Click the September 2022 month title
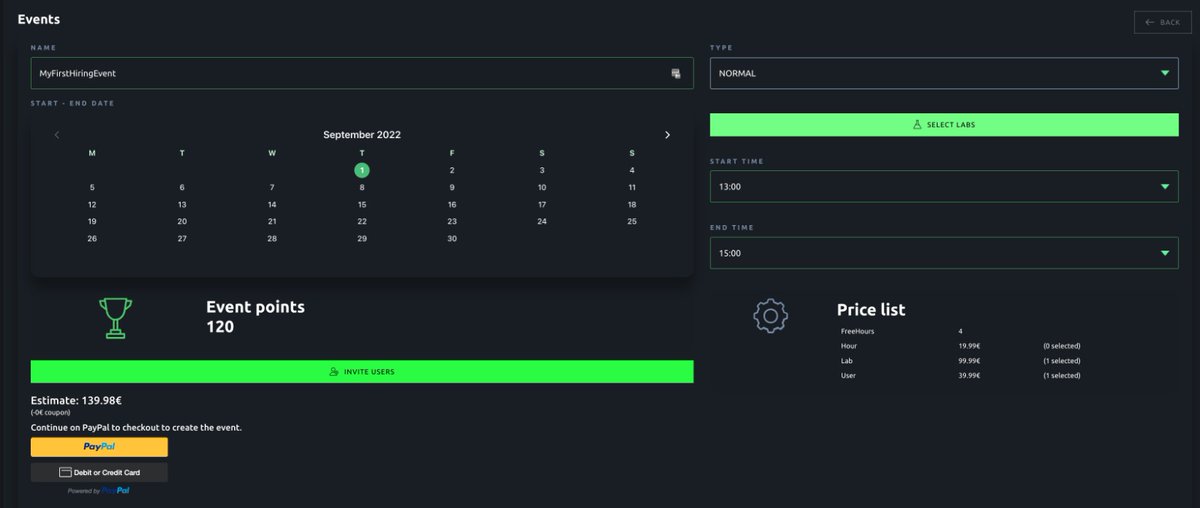 point(362,135)
